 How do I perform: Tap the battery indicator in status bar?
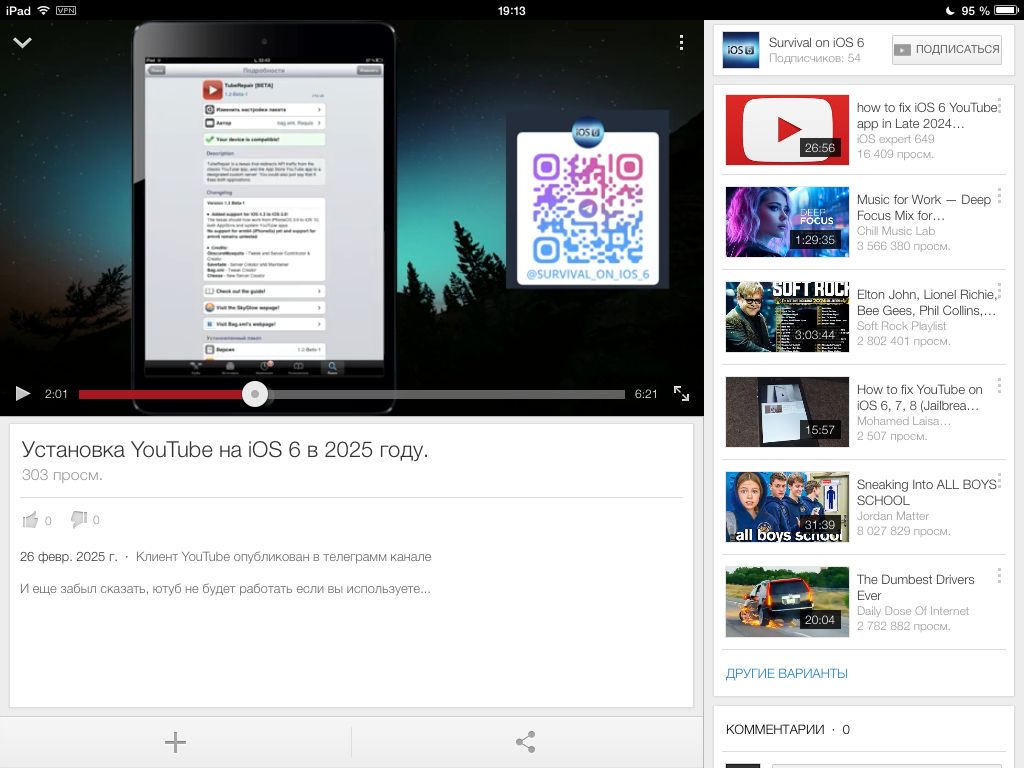pos(1006,10)
